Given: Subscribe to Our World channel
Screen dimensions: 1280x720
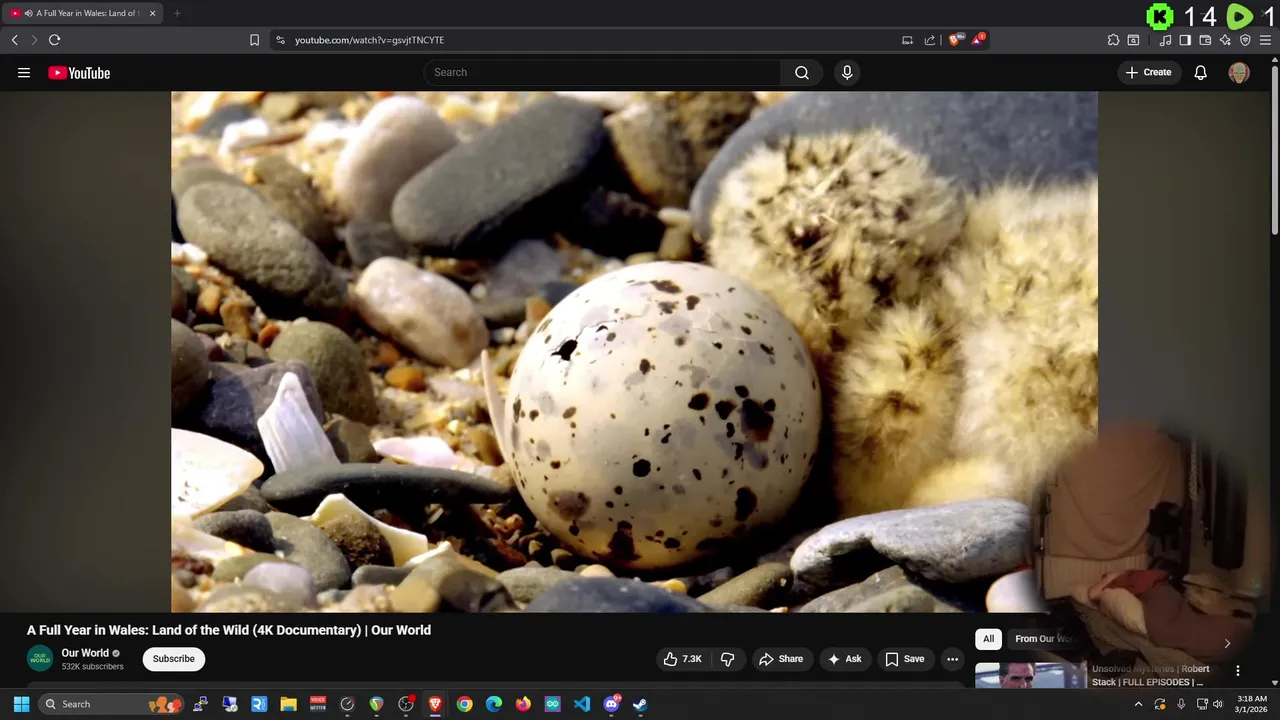Looking at the screenshot, I should pos(173,659).
